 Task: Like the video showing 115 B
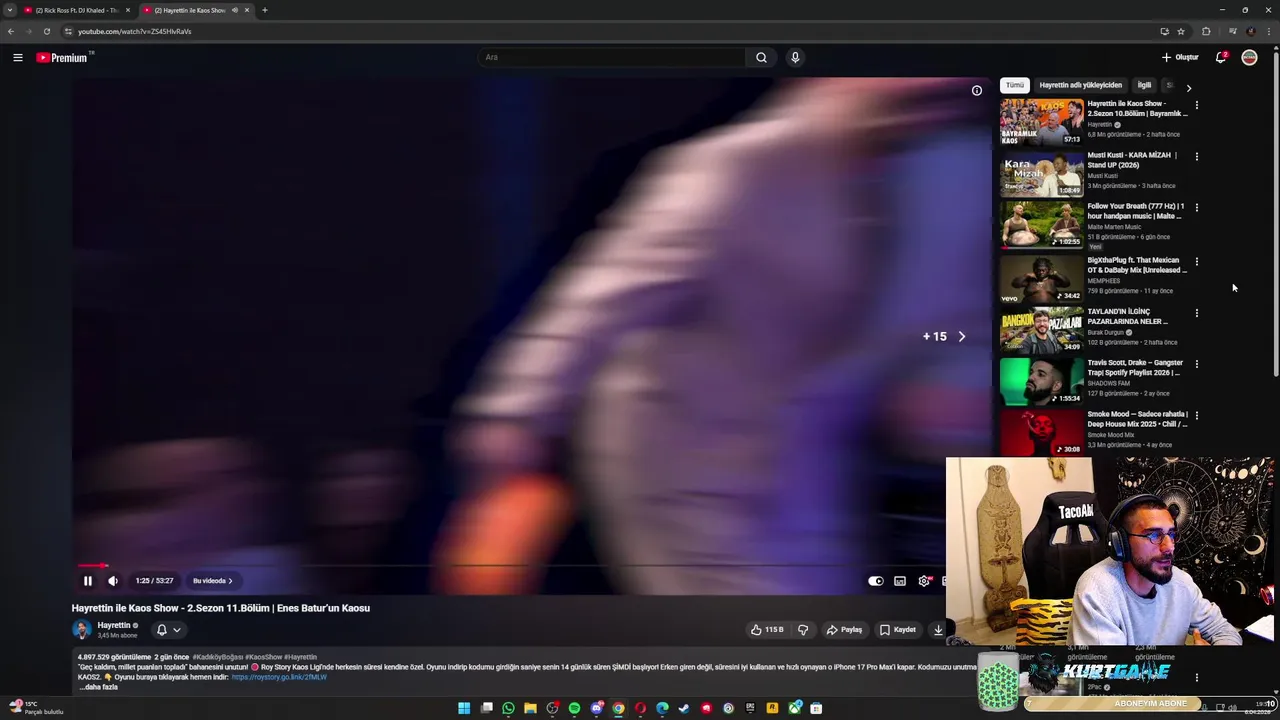pos(767,630)
